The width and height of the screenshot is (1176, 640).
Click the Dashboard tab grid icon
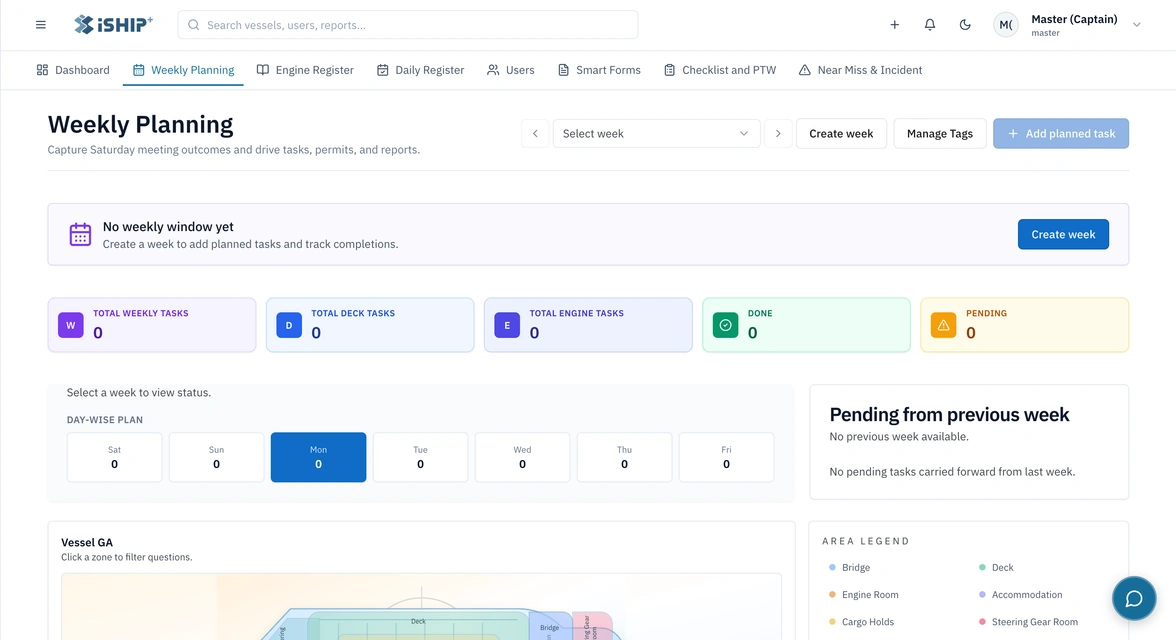click(x=42, y=70)
